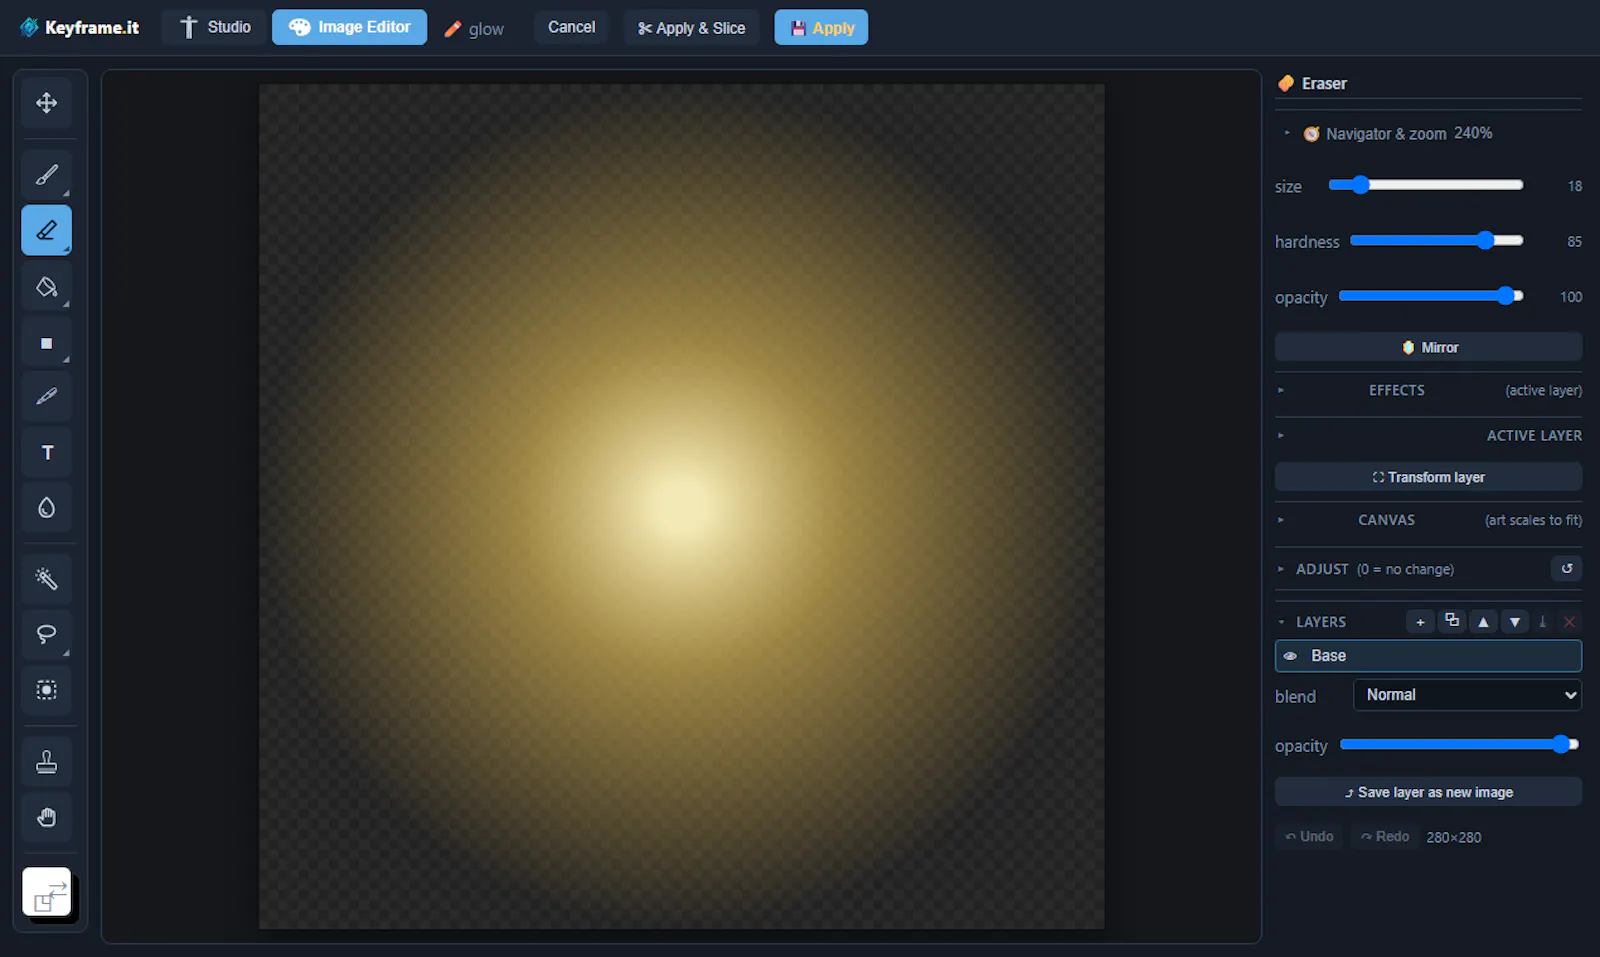1600x957 pixels.
Task: Click Transform layer button
Action: pyautogui.click(x=1428, y=477)
